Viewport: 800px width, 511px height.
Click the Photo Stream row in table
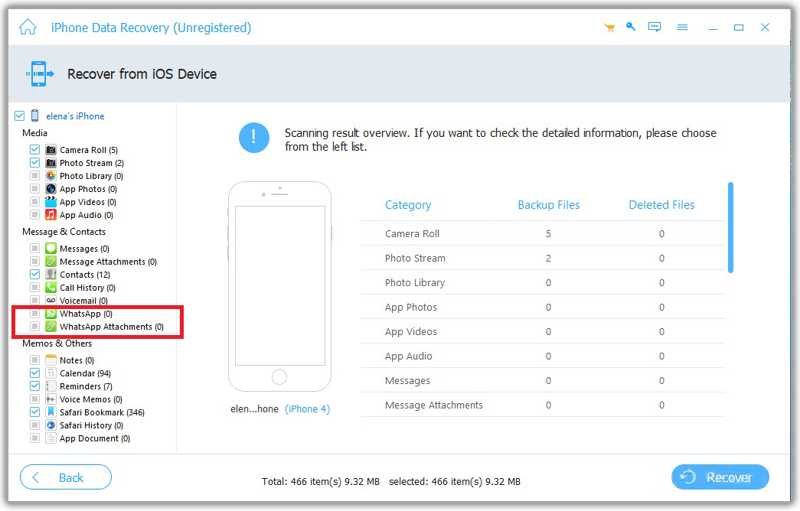tap(542, 258)
